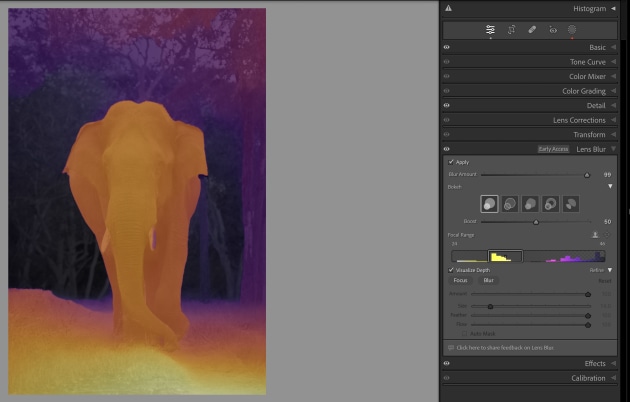Click the Early Access badge

point(554,149)
